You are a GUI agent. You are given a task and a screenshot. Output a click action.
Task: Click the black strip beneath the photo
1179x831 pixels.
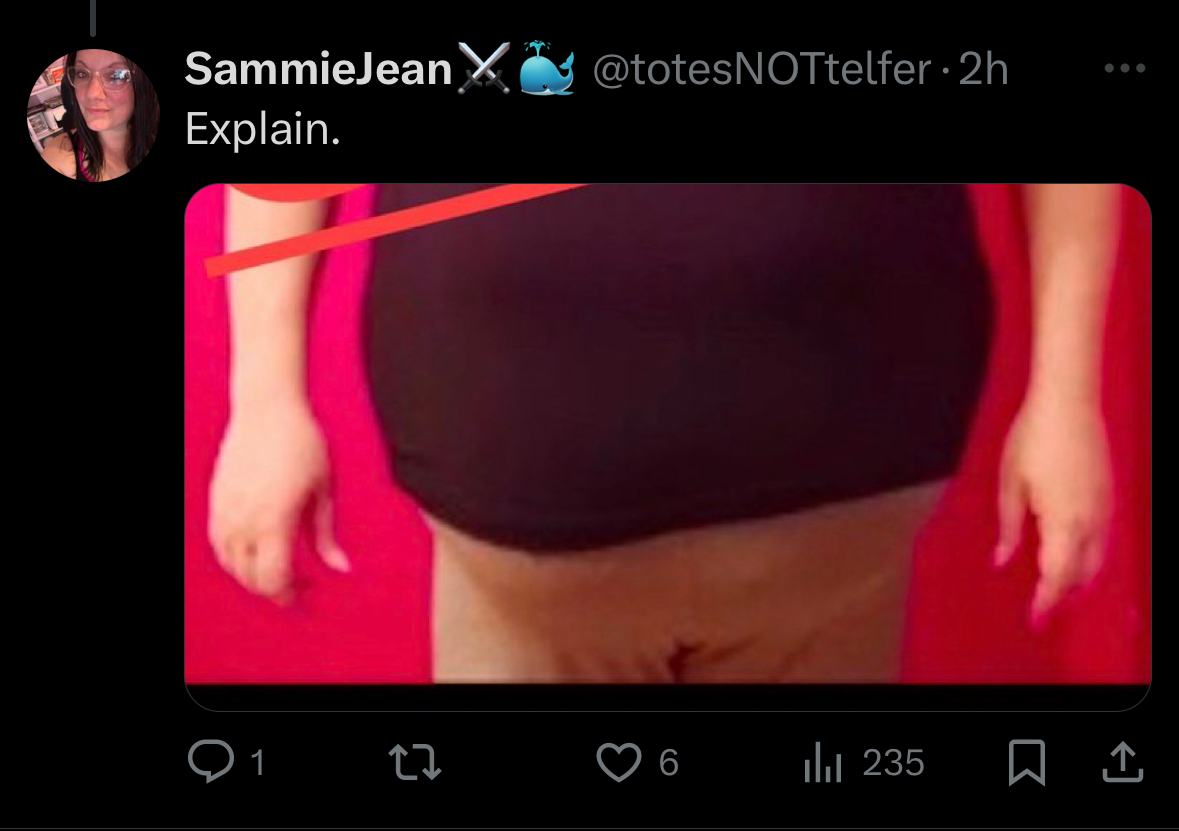point(668,697)
